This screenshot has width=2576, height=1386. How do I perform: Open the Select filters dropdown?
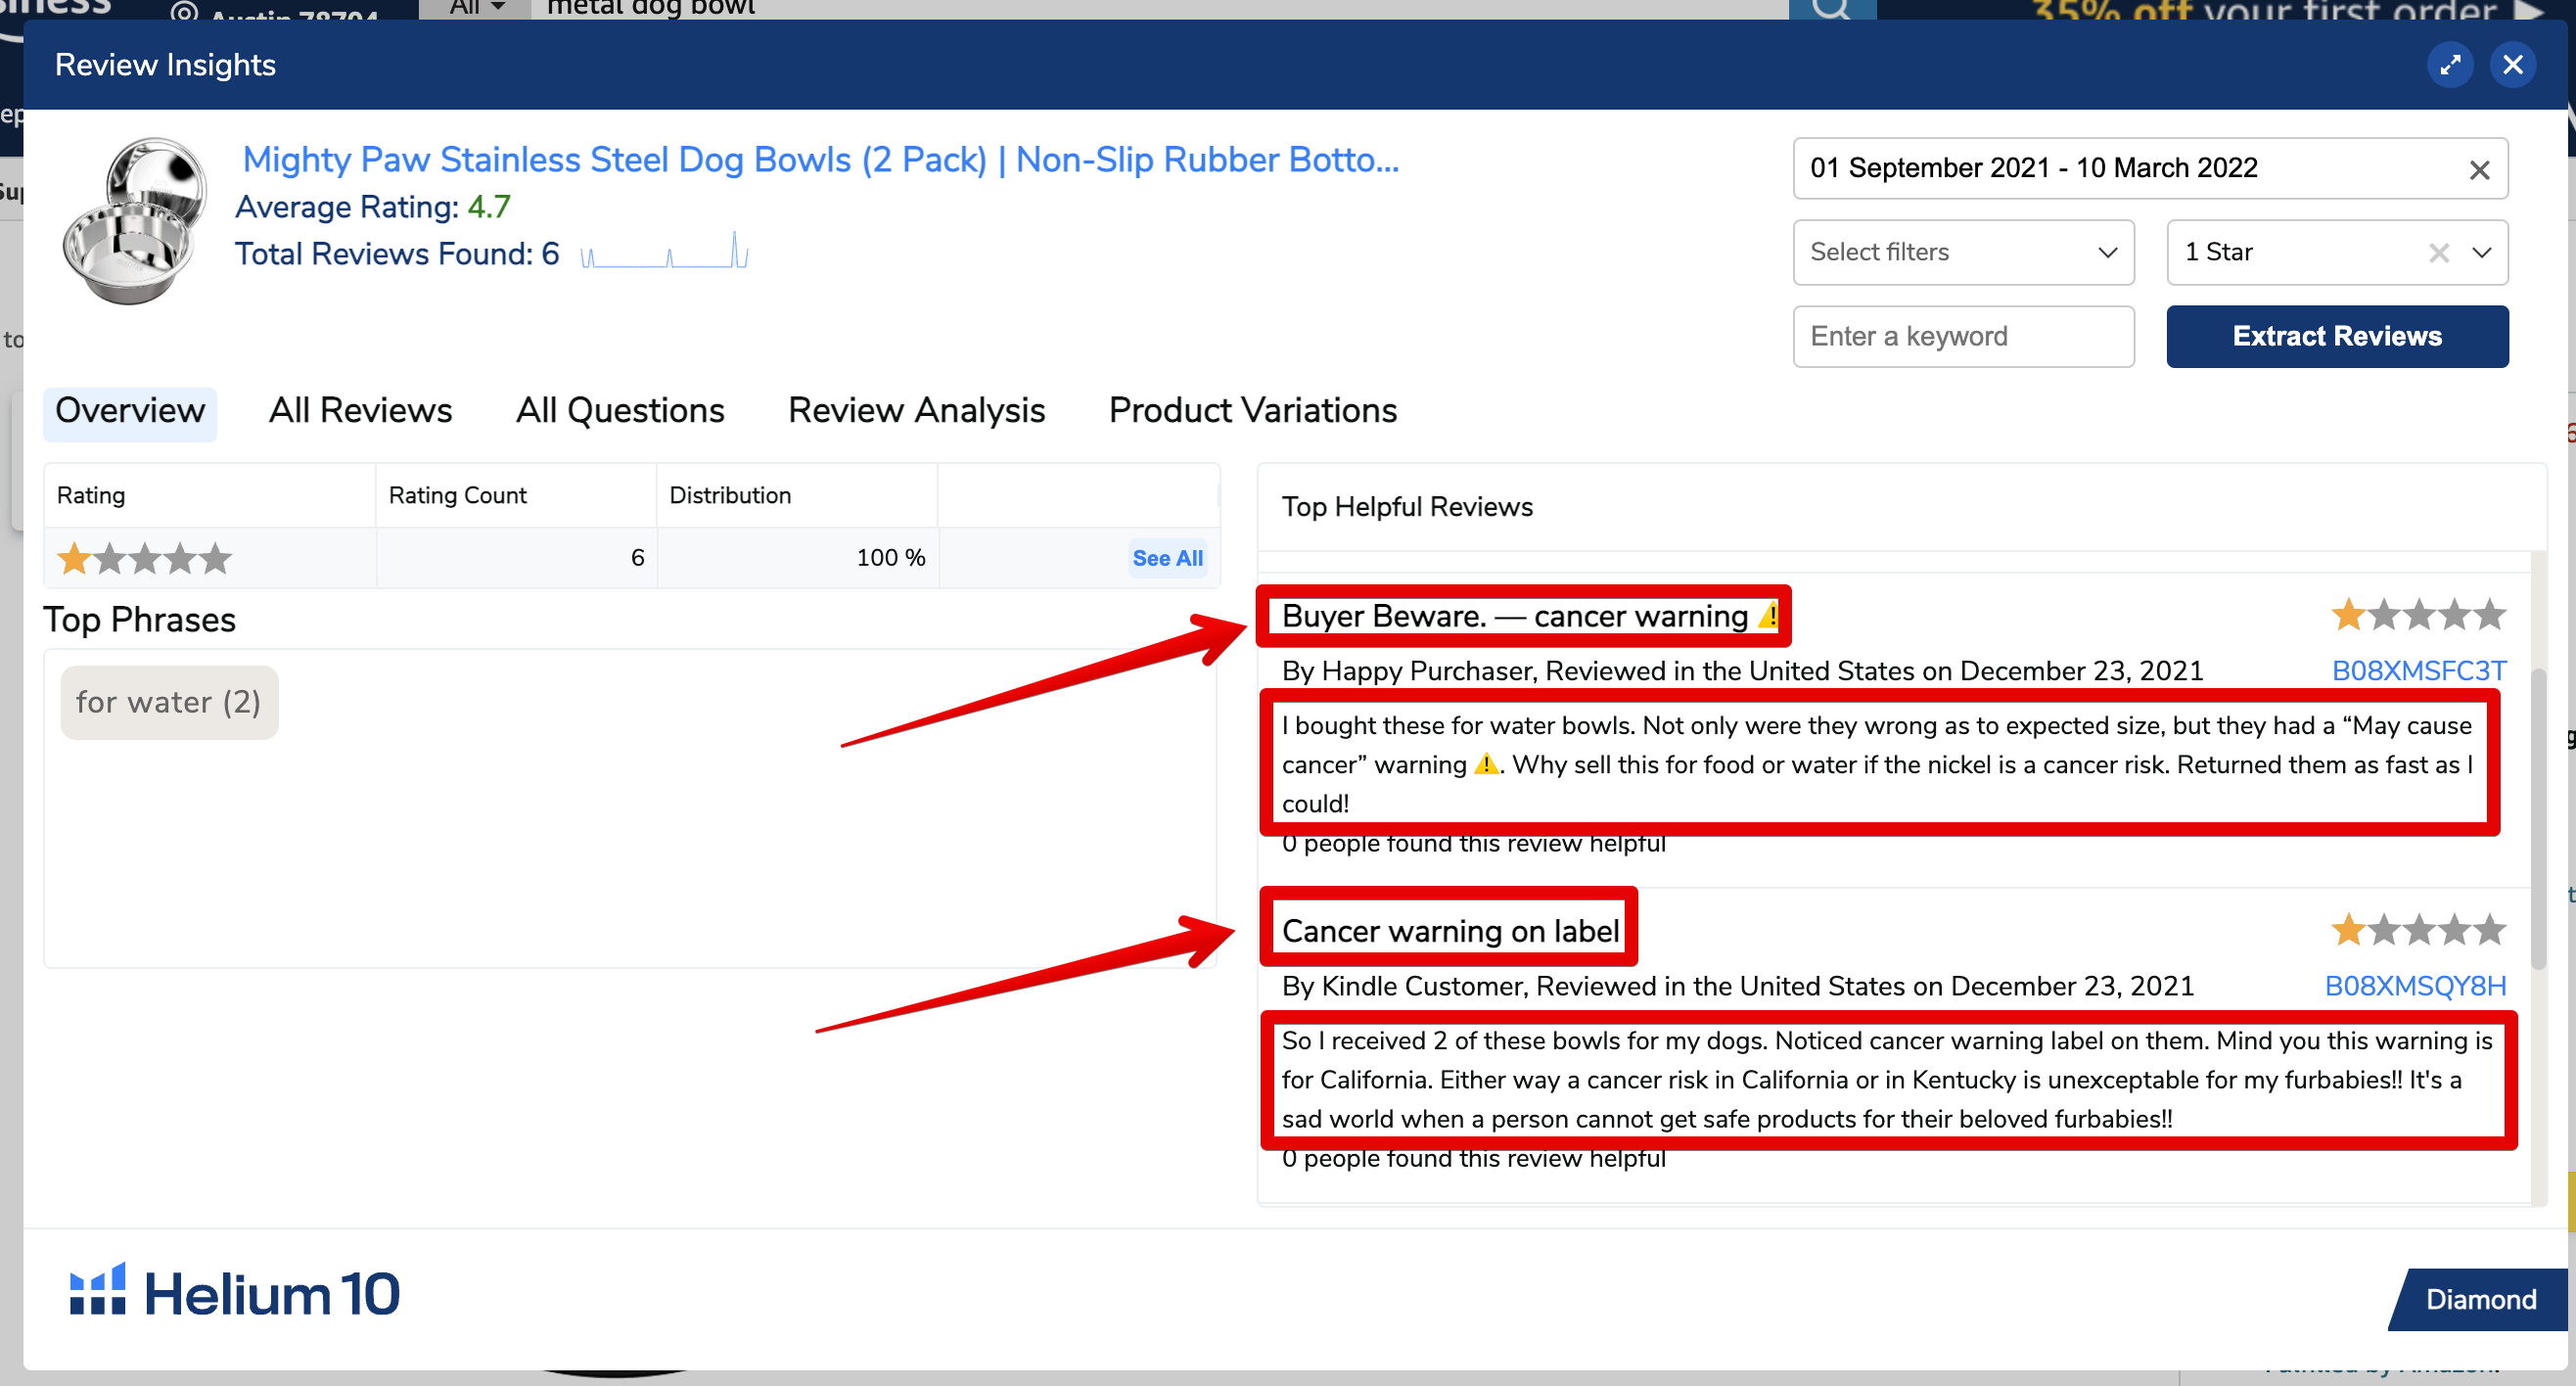(x=1963, y=252)
